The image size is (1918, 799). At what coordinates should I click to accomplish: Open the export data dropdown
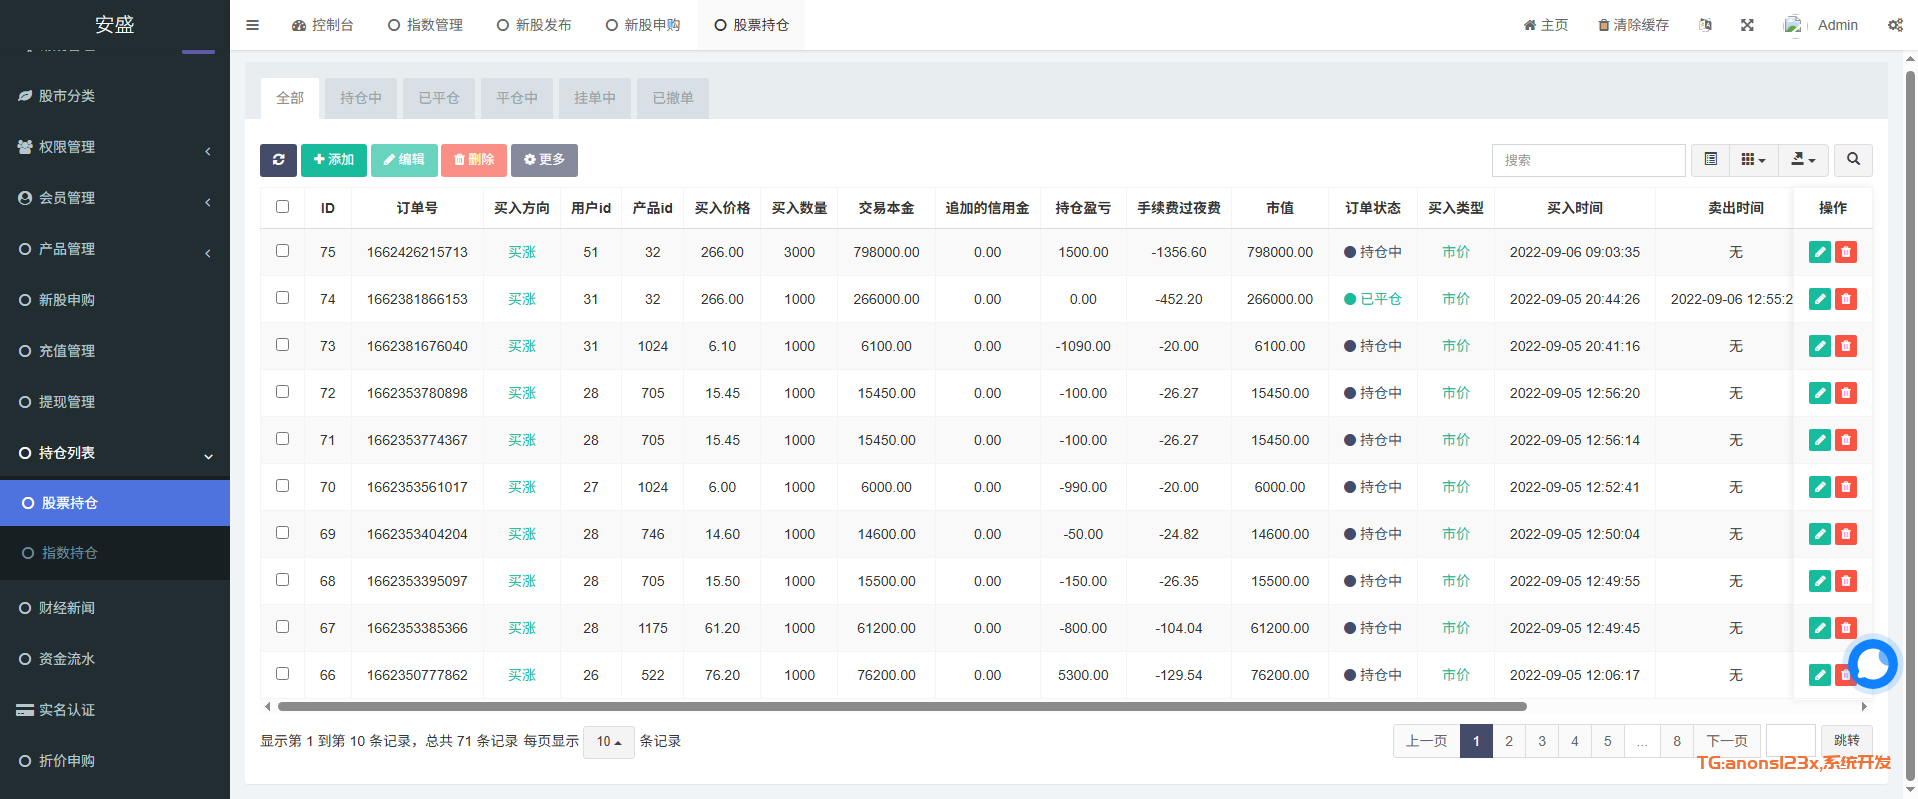point(1803,160)
